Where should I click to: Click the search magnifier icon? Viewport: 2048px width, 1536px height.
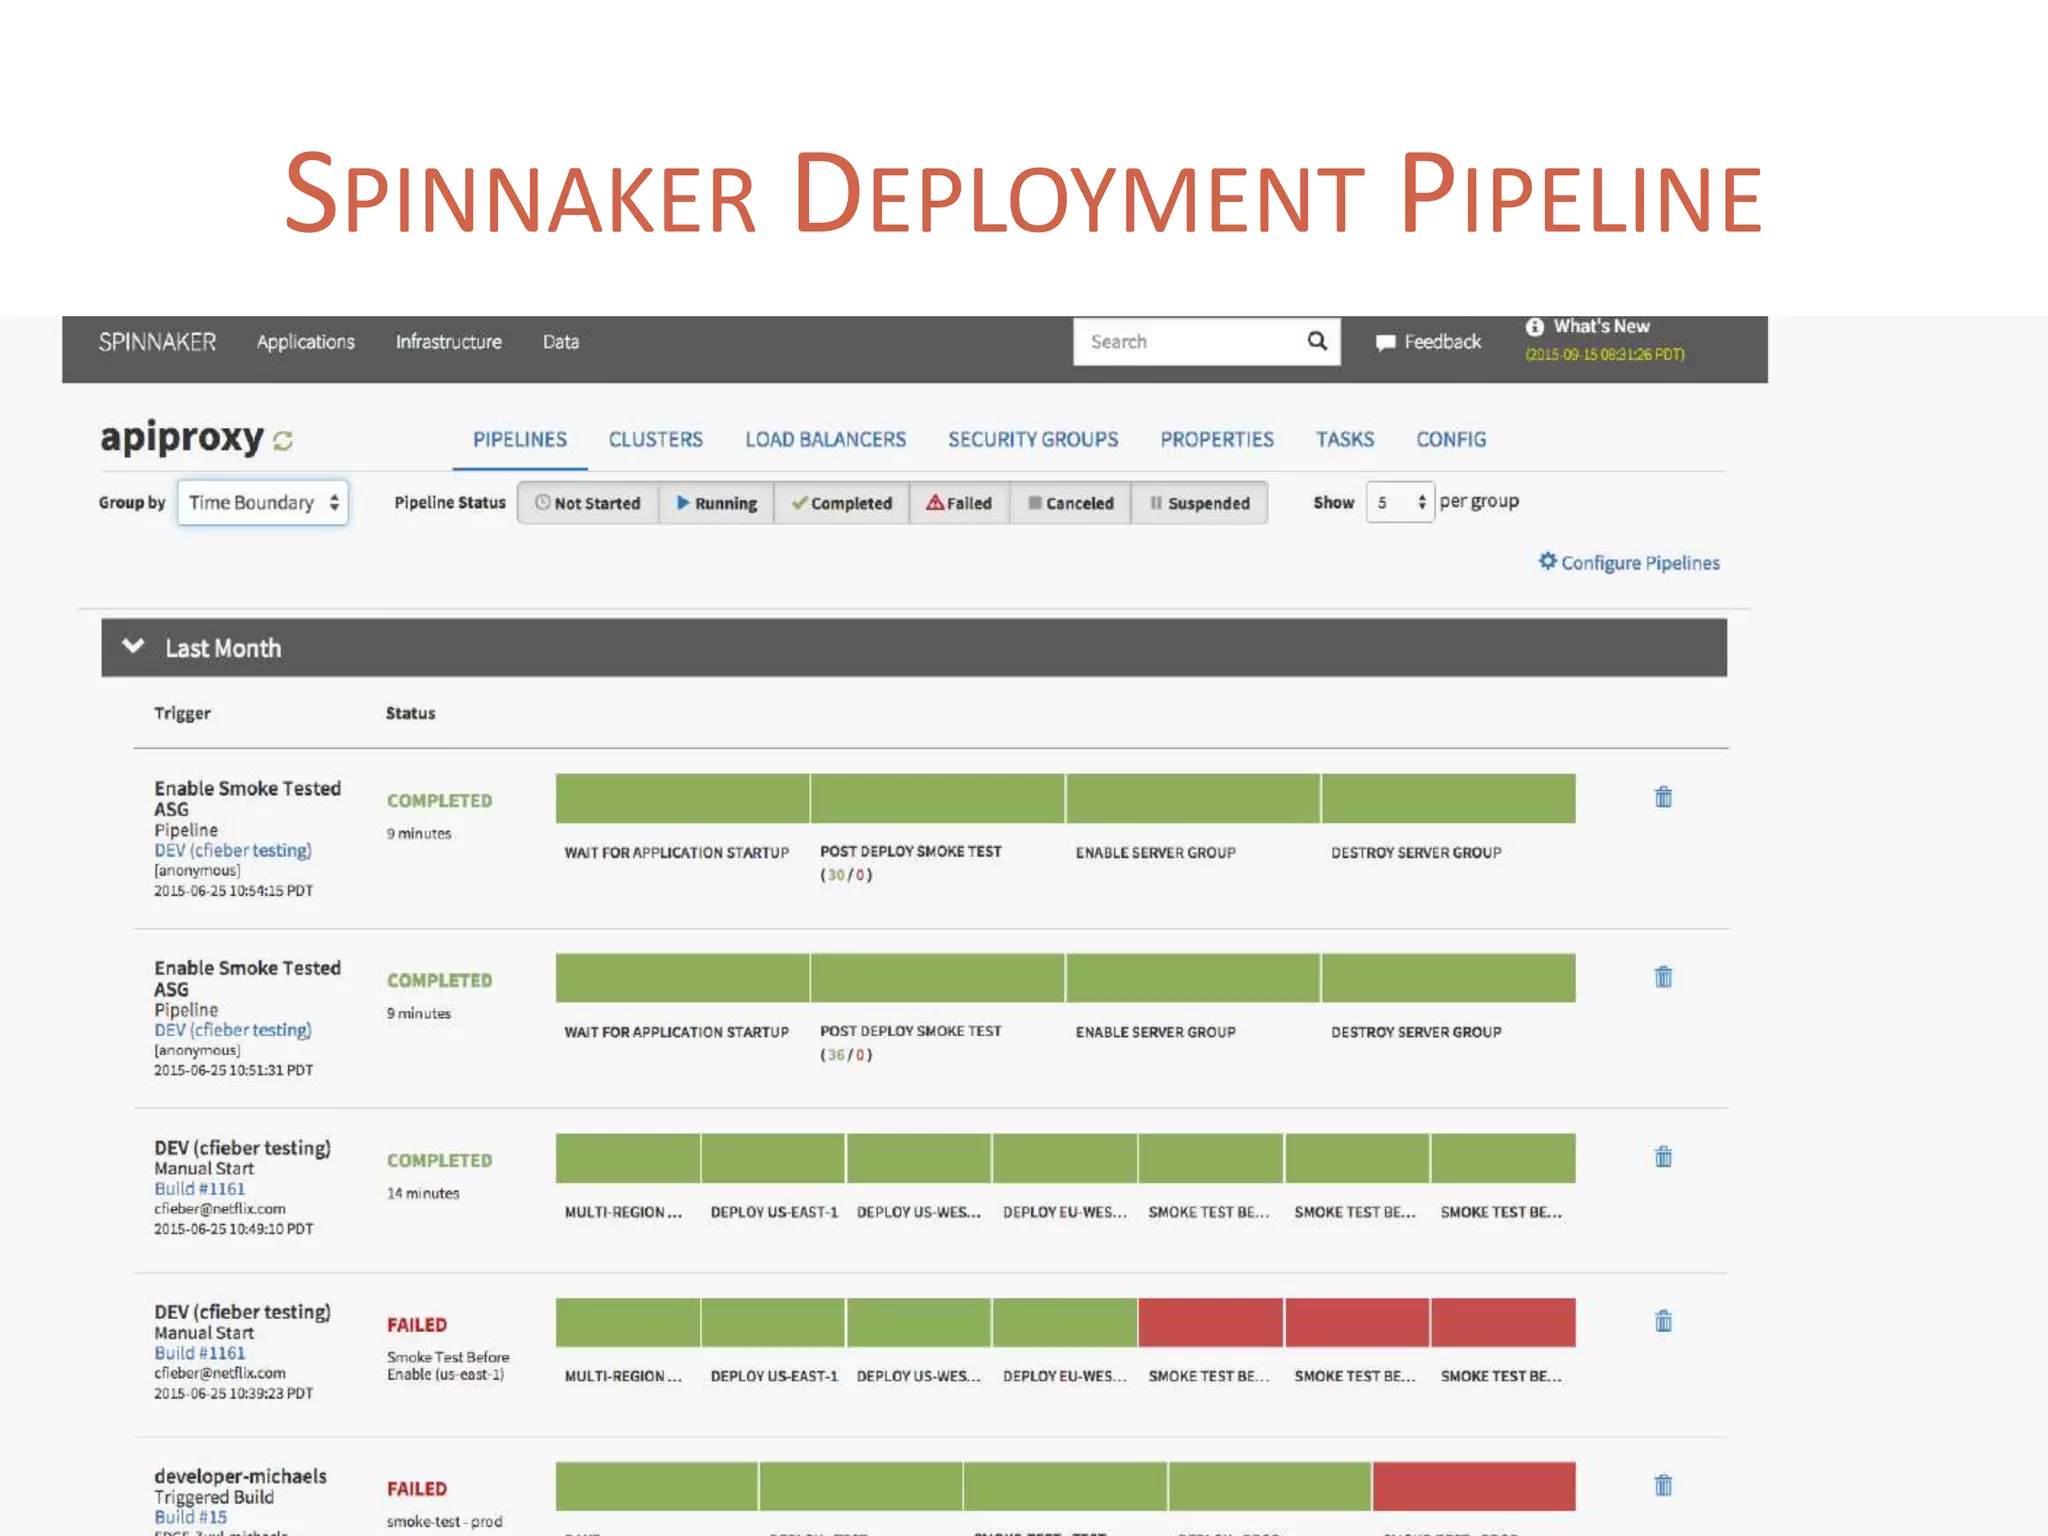[x=1317, y=341]
